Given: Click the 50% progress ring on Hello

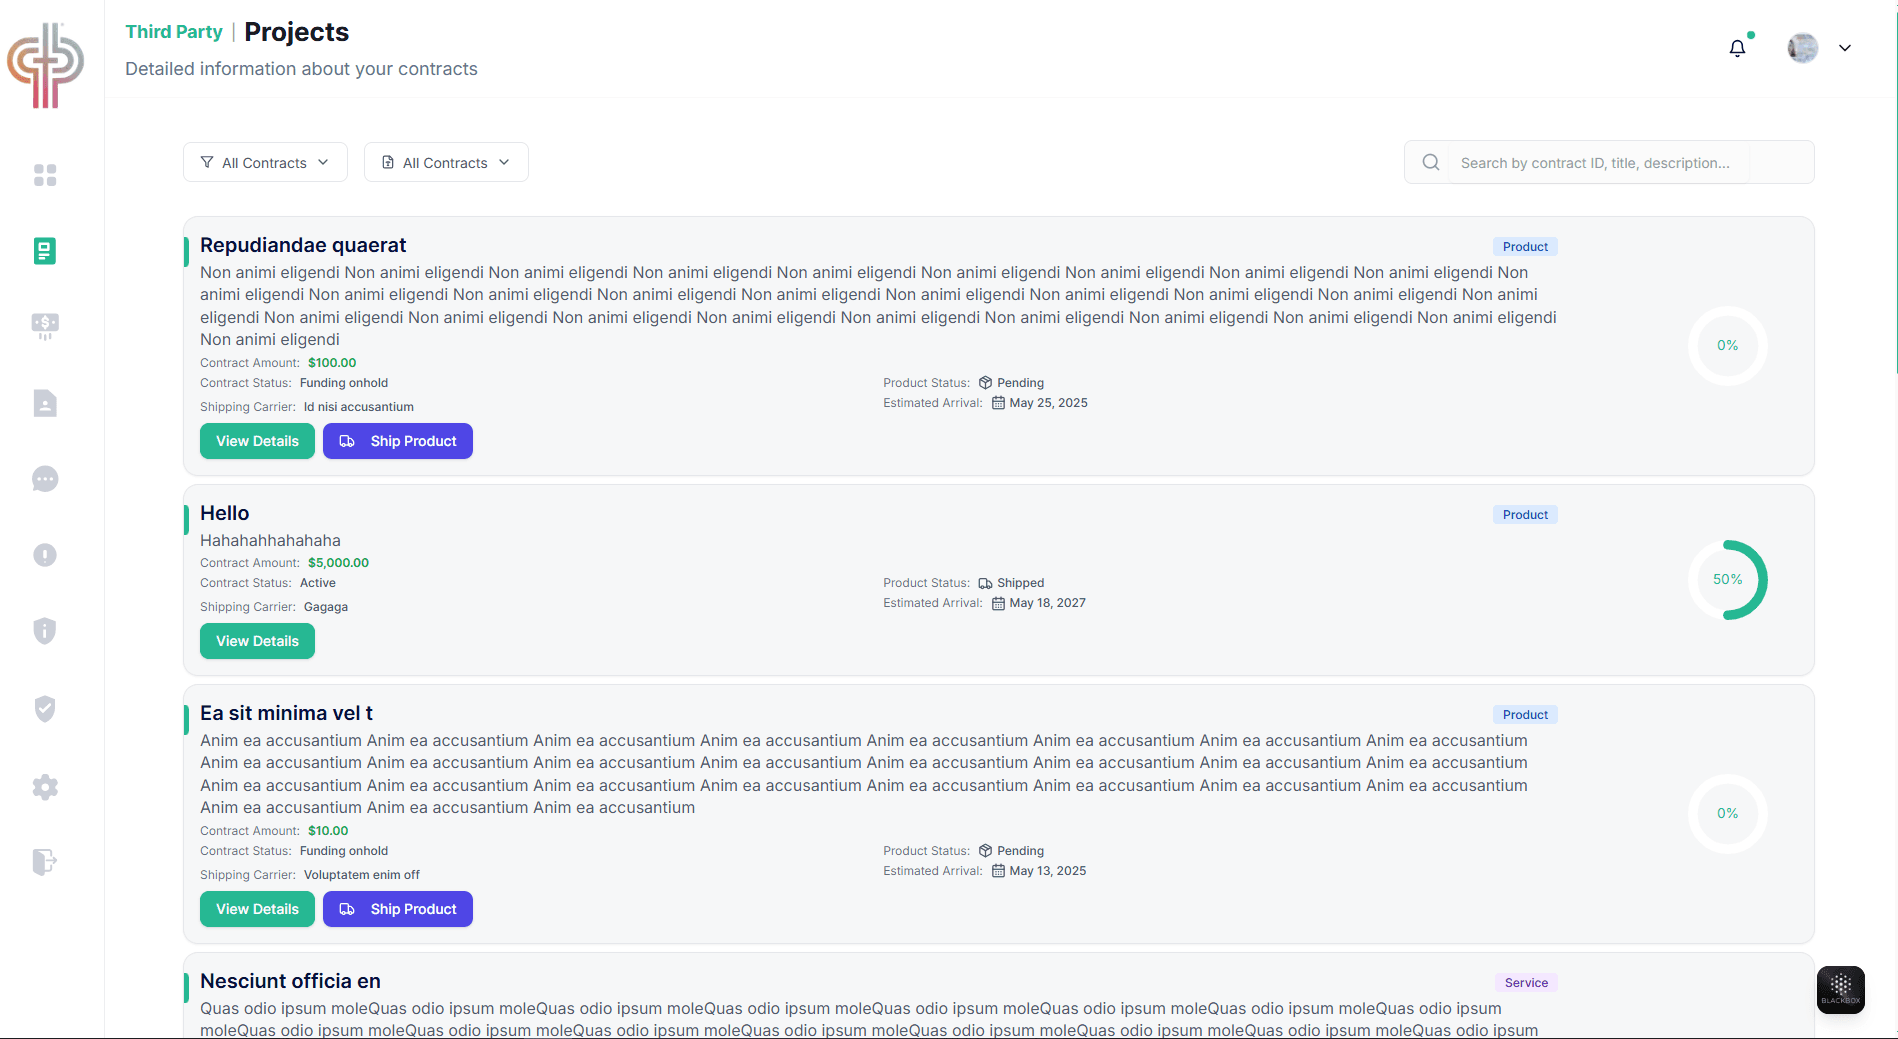Looking at the screenshot, I should [x=1727, y=579].
